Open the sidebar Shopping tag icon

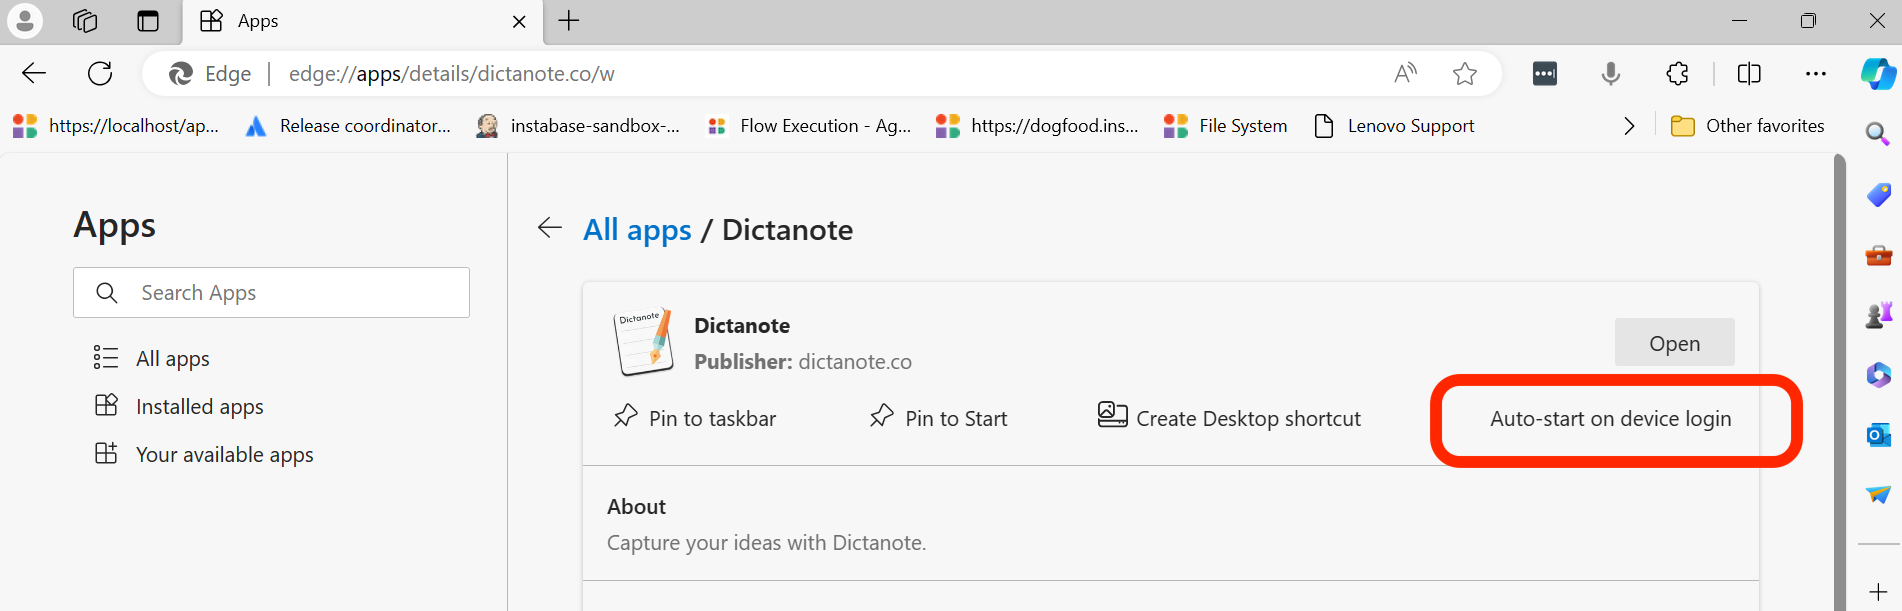pyautogui.click(x=1878, y=195)
